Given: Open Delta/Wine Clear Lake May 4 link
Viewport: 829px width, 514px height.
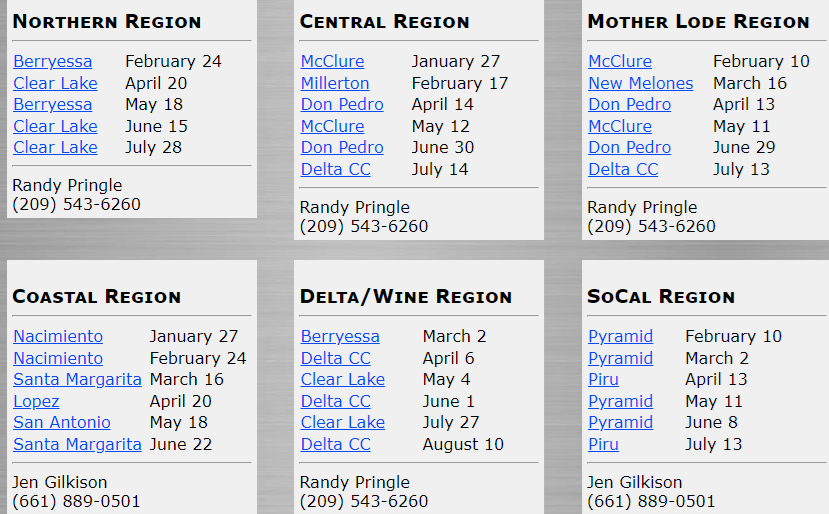Looking at the screenshot, I should click(343, 379).
